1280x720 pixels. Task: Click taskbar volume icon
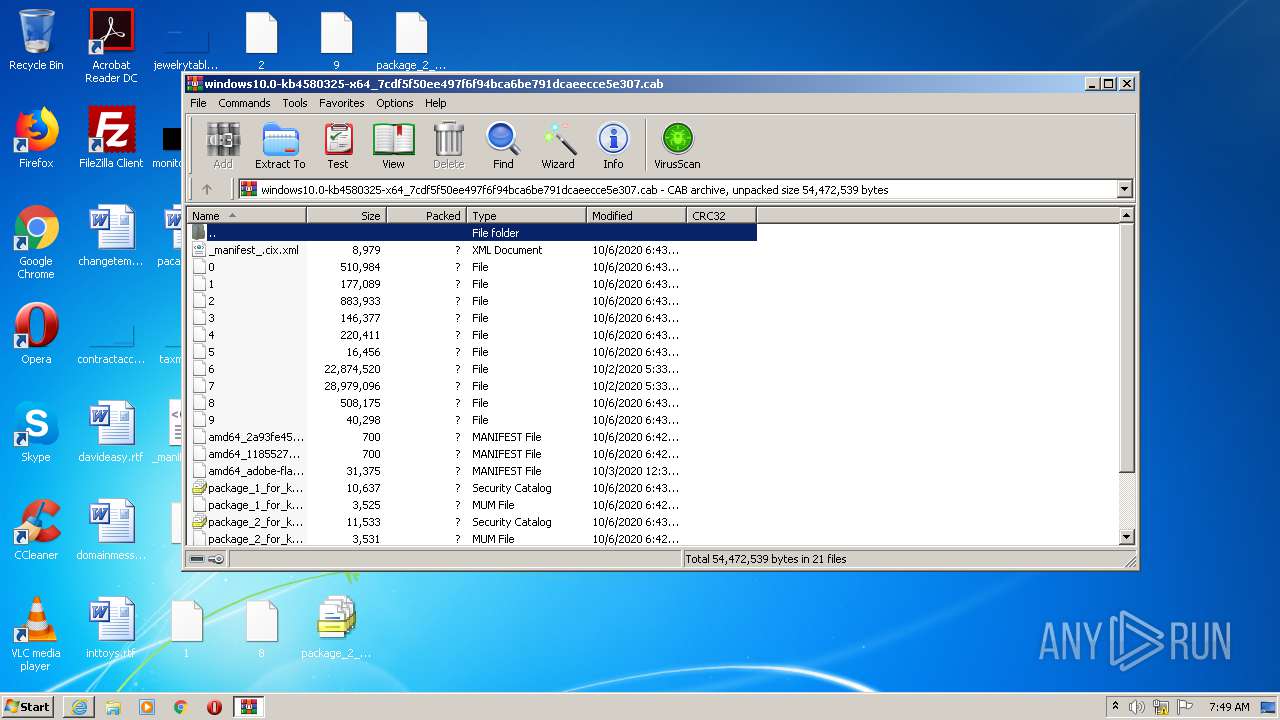coord(1138,707)
